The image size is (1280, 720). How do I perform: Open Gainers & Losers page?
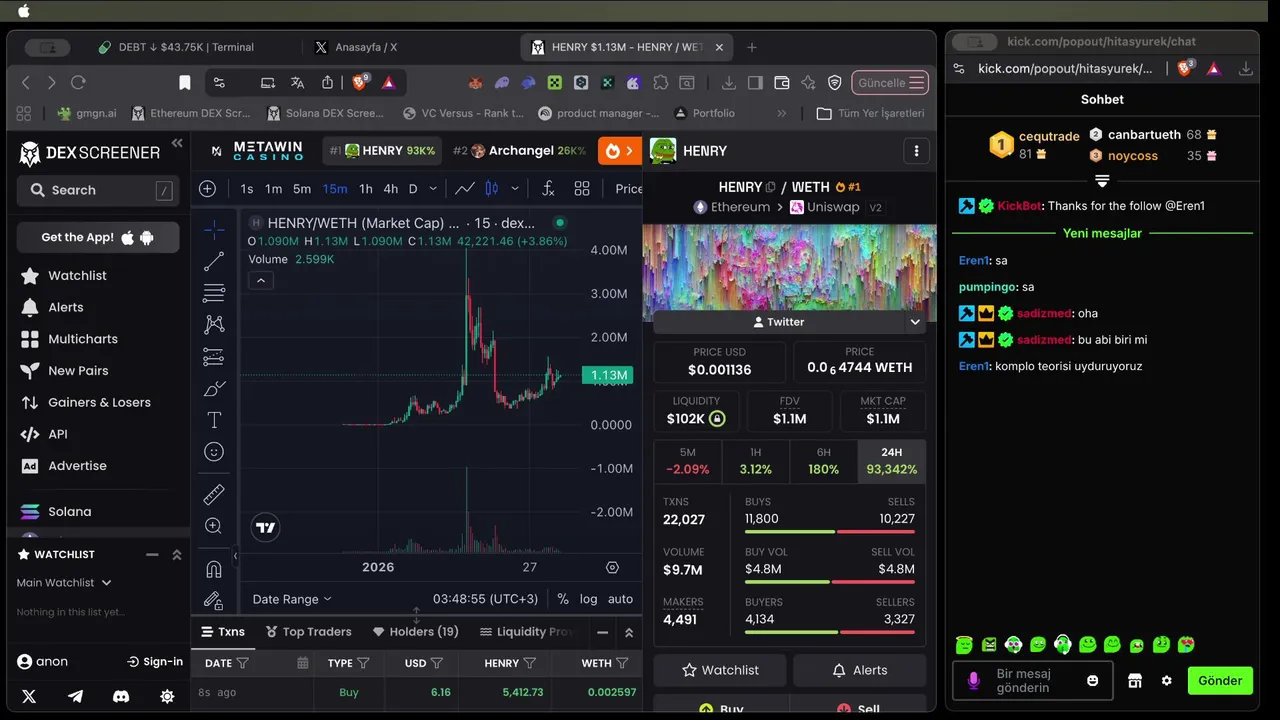(99, 402)
